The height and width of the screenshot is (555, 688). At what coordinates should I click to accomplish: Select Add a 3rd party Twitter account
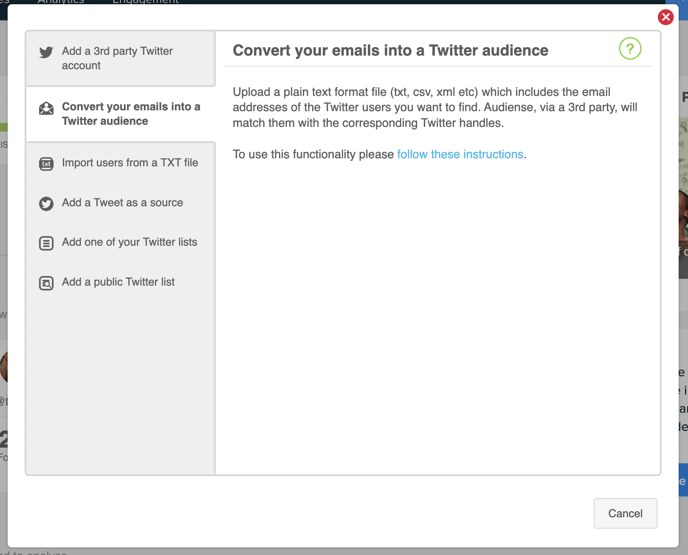coord(120,58)
